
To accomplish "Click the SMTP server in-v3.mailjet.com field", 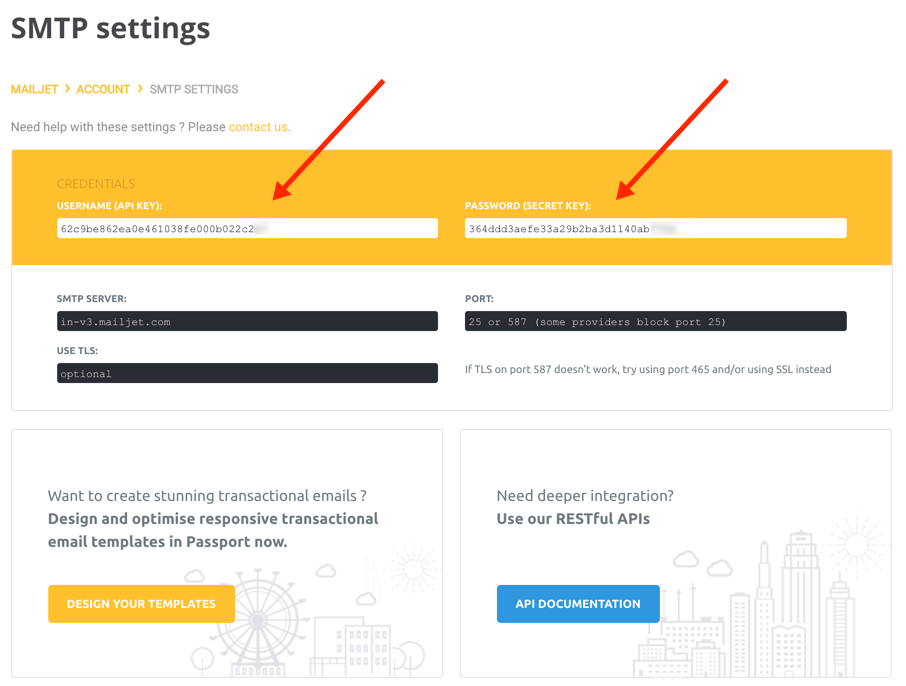I will [x=247, y=321].
